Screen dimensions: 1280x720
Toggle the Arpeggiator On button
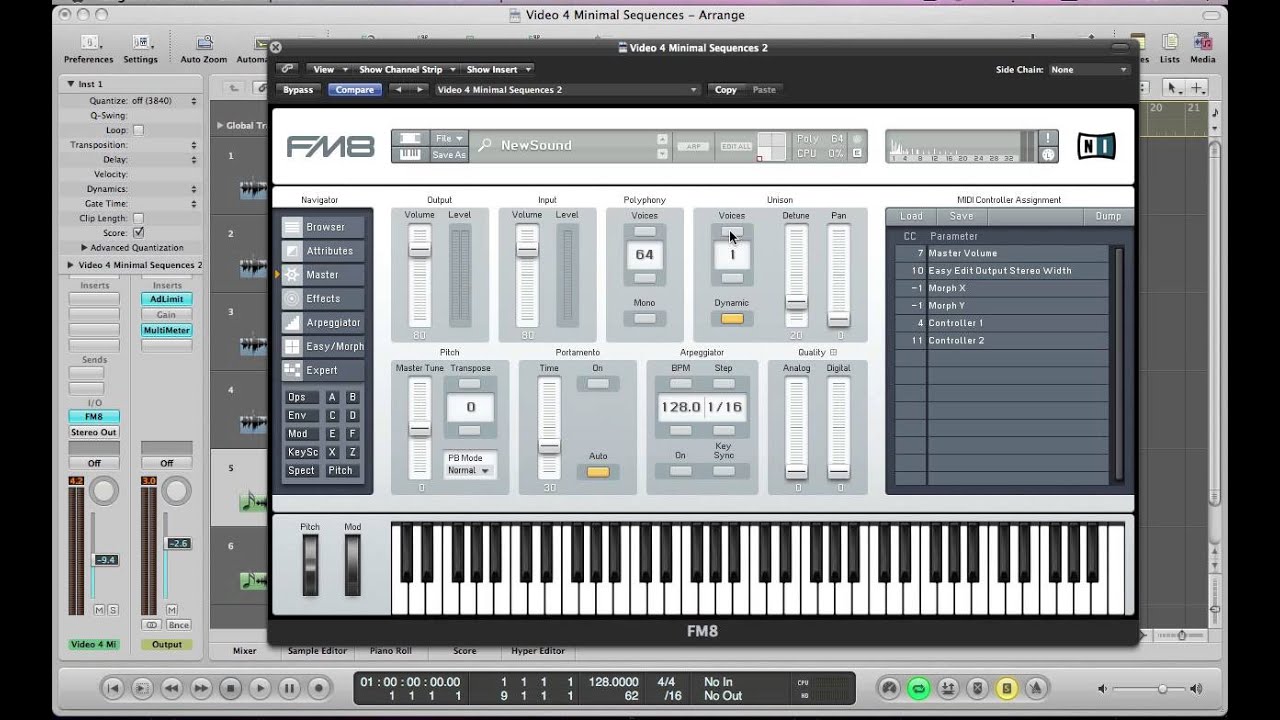tap(681, 471)
